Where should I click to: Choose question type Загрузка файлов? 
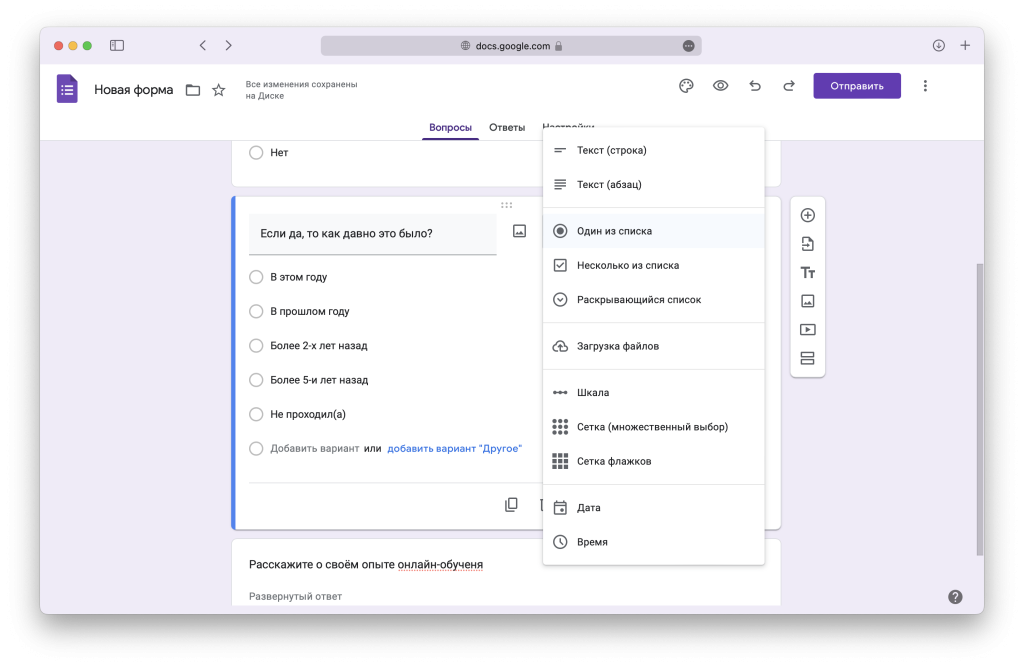tap(653, 346)
